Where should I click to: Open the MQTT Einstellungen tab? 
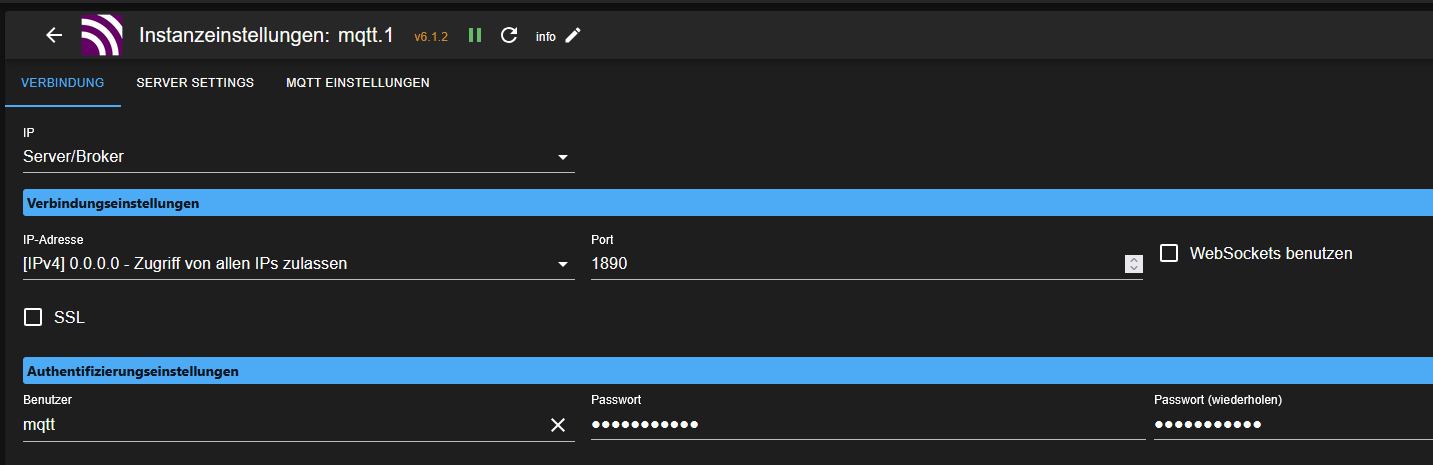point(357,83)
